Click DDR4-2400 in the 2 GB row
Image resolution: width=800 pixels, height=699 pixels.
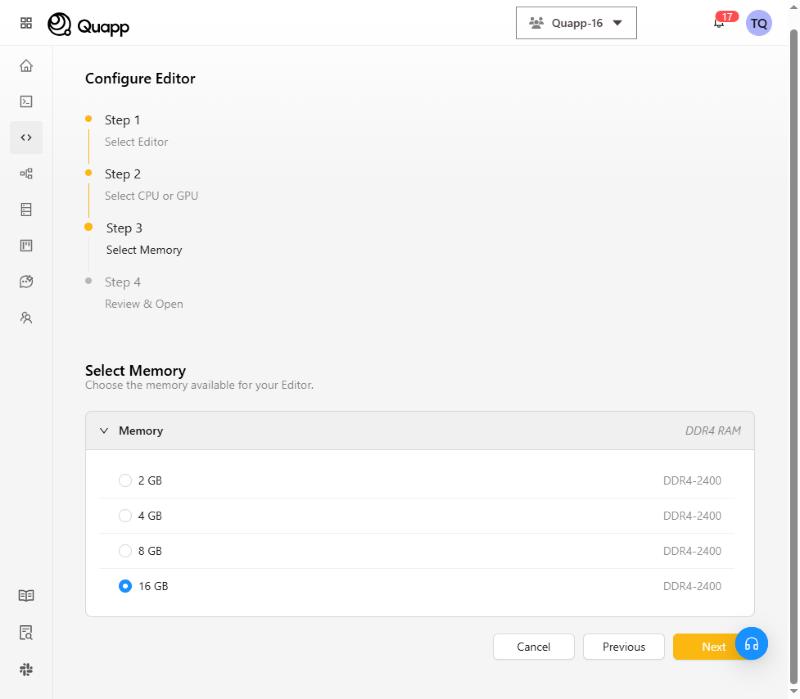click(692, 481)
